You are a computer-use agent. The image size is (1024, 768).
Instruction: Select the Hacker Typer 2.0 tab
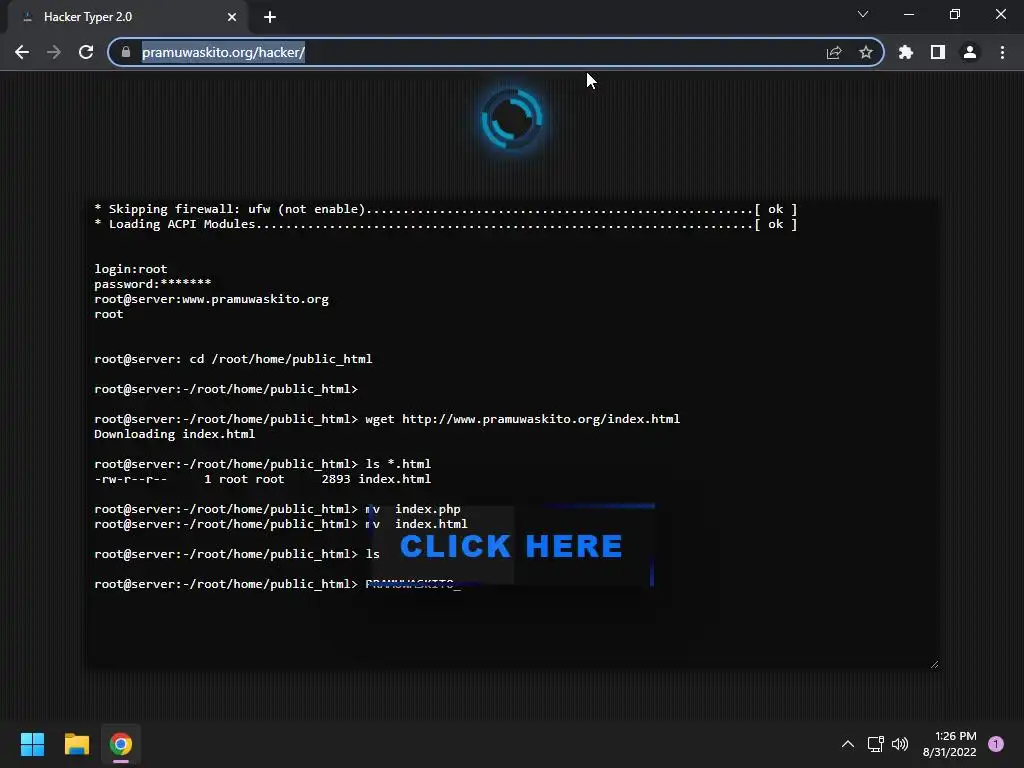[127, 17]
